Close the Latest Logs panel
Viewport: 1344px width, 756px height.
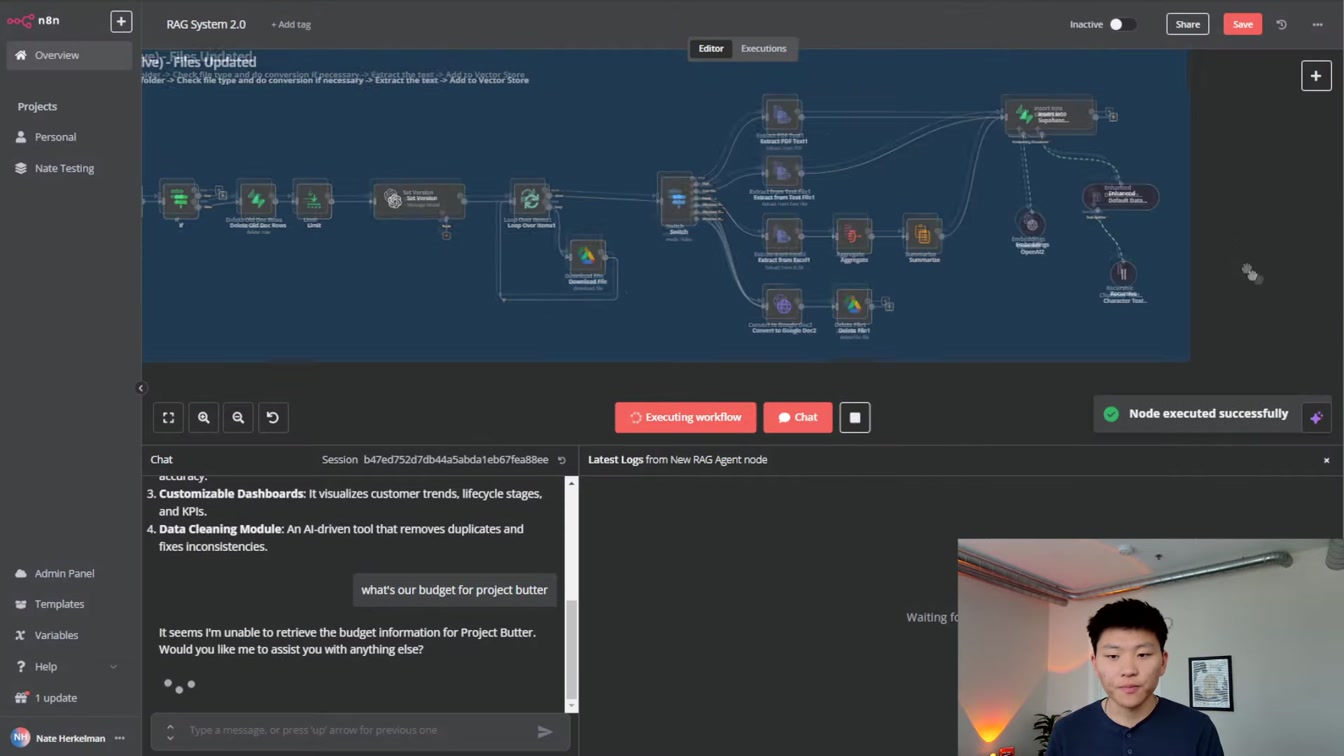click(x=1327, y=460)
